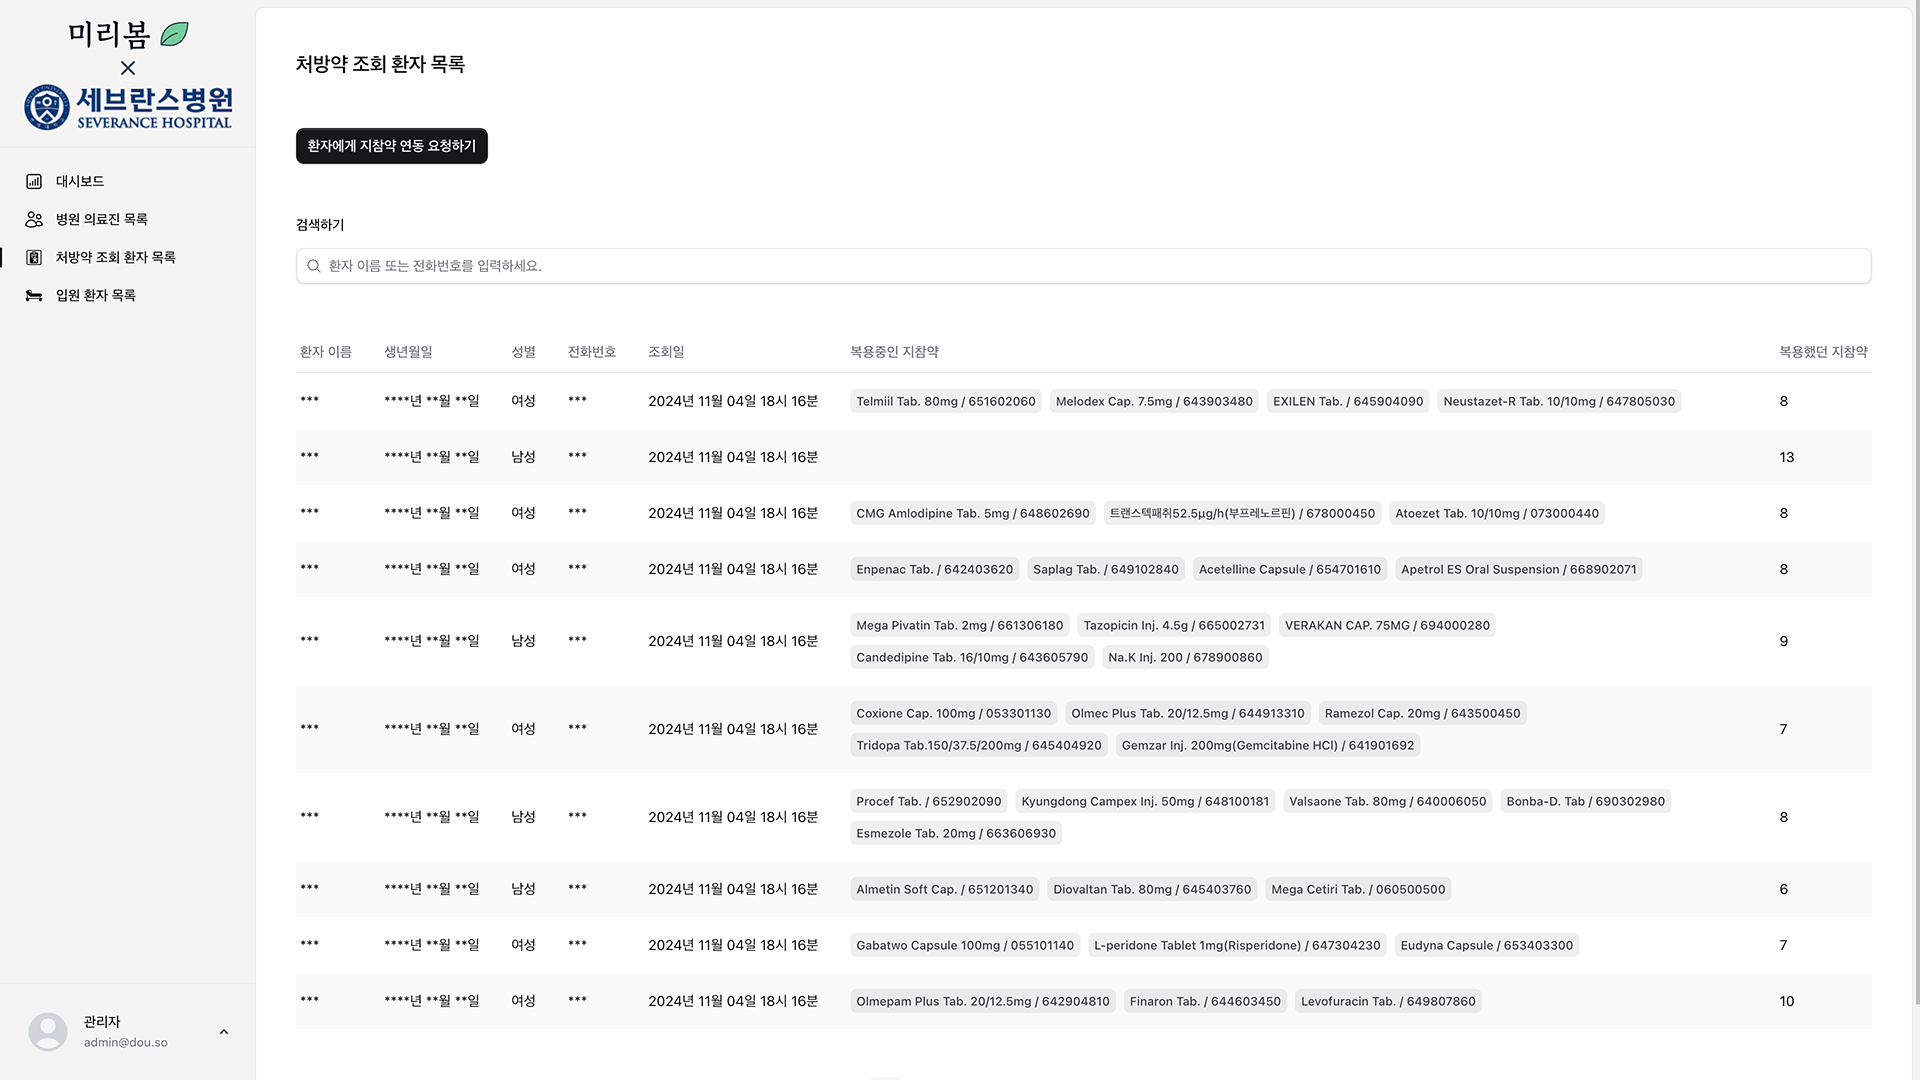Screen dimensions: 1920x1080
Task: Go to 입원 환자 목록 page
Action: click(x=95, y=295)
